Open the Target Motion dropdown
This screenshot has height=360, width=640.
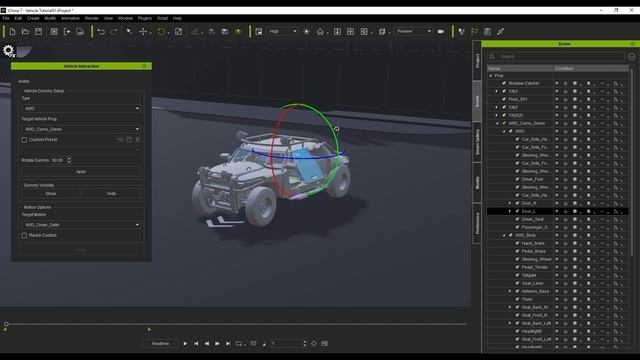coord(81,225)
